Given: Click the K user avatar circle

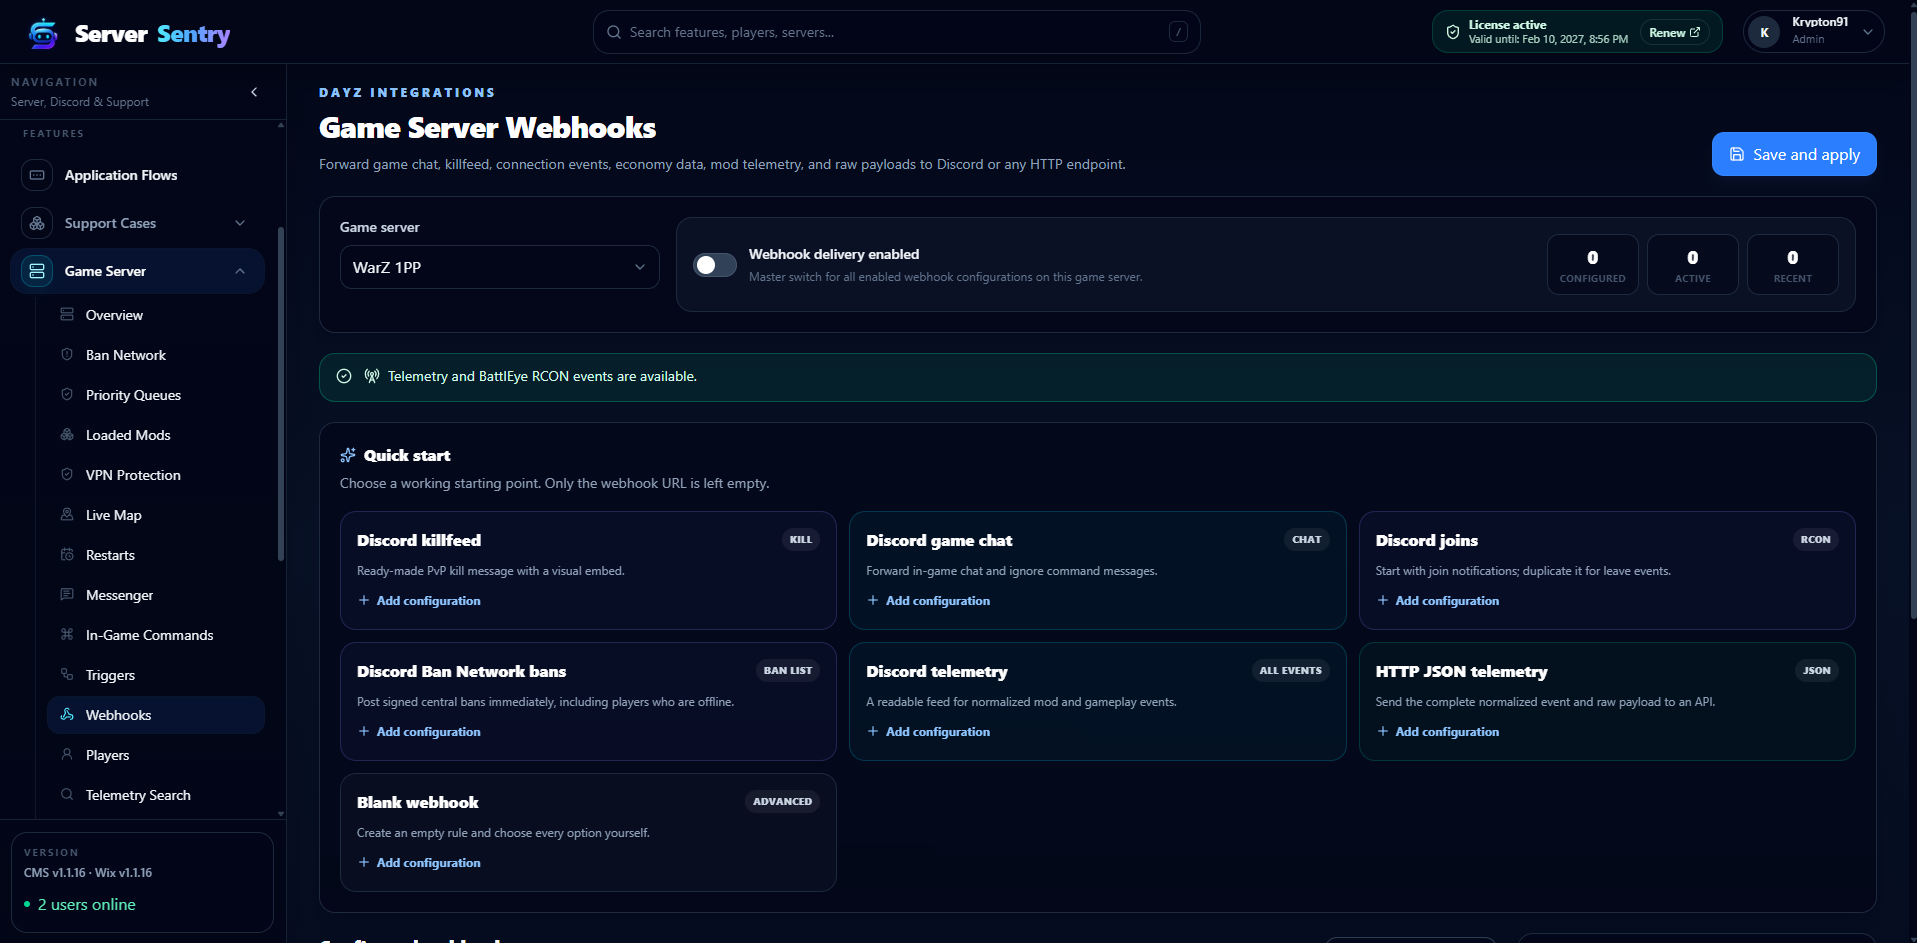Looking at the screenshot, I should [x=1764, y=32].
